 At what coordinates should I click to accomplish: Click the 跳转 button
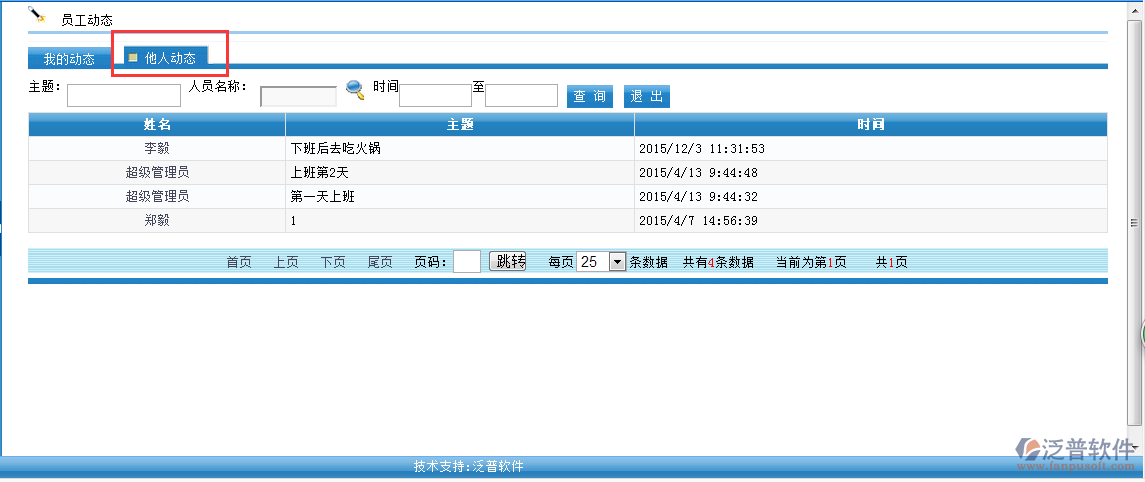point(507,262)
